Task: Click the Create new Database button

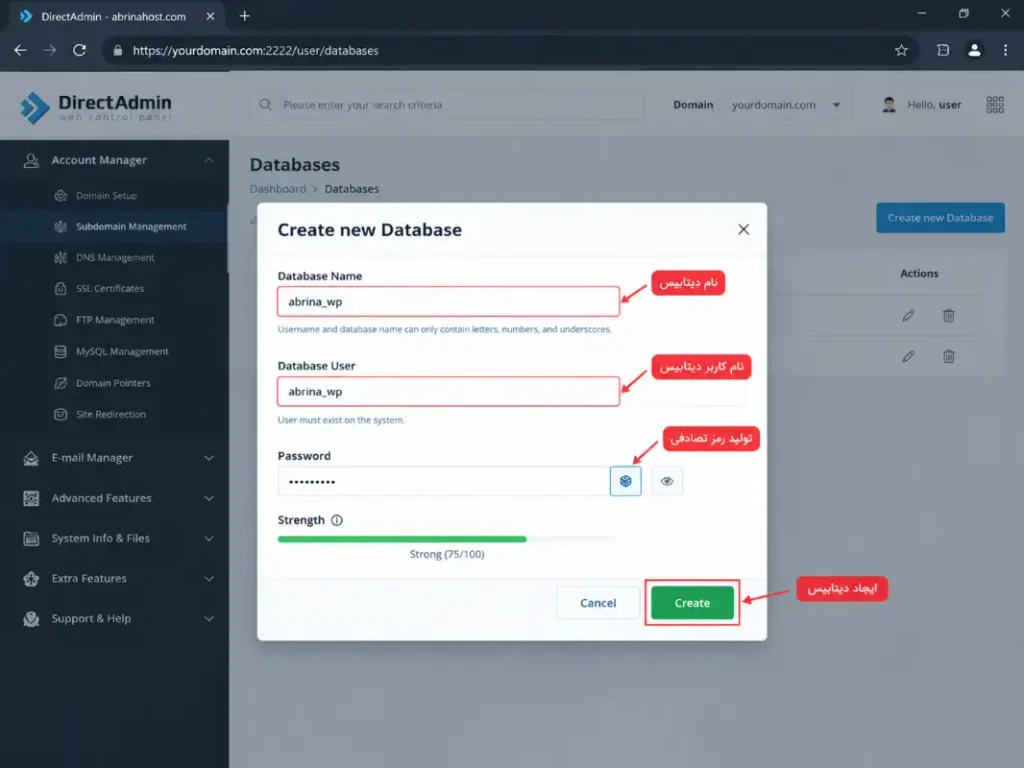Action: (x=940, y=218)
